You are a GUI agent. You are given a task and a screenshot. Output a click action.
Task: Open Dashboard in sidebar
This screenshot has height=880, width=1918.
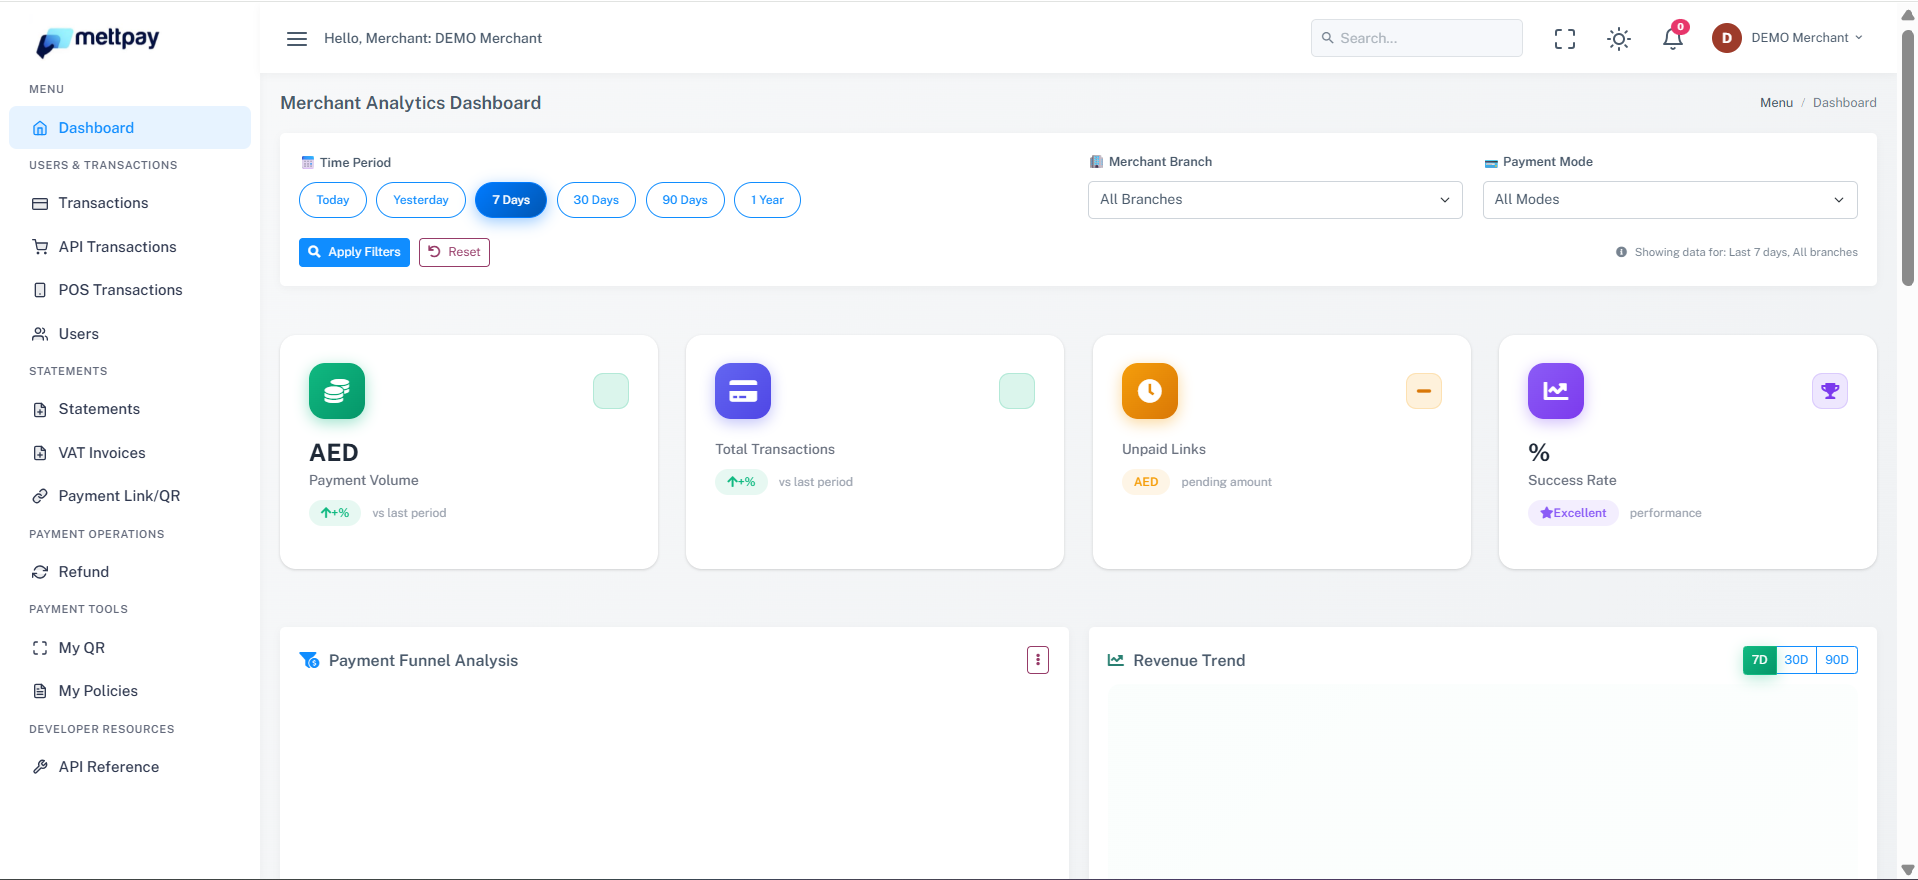[130, 128]
